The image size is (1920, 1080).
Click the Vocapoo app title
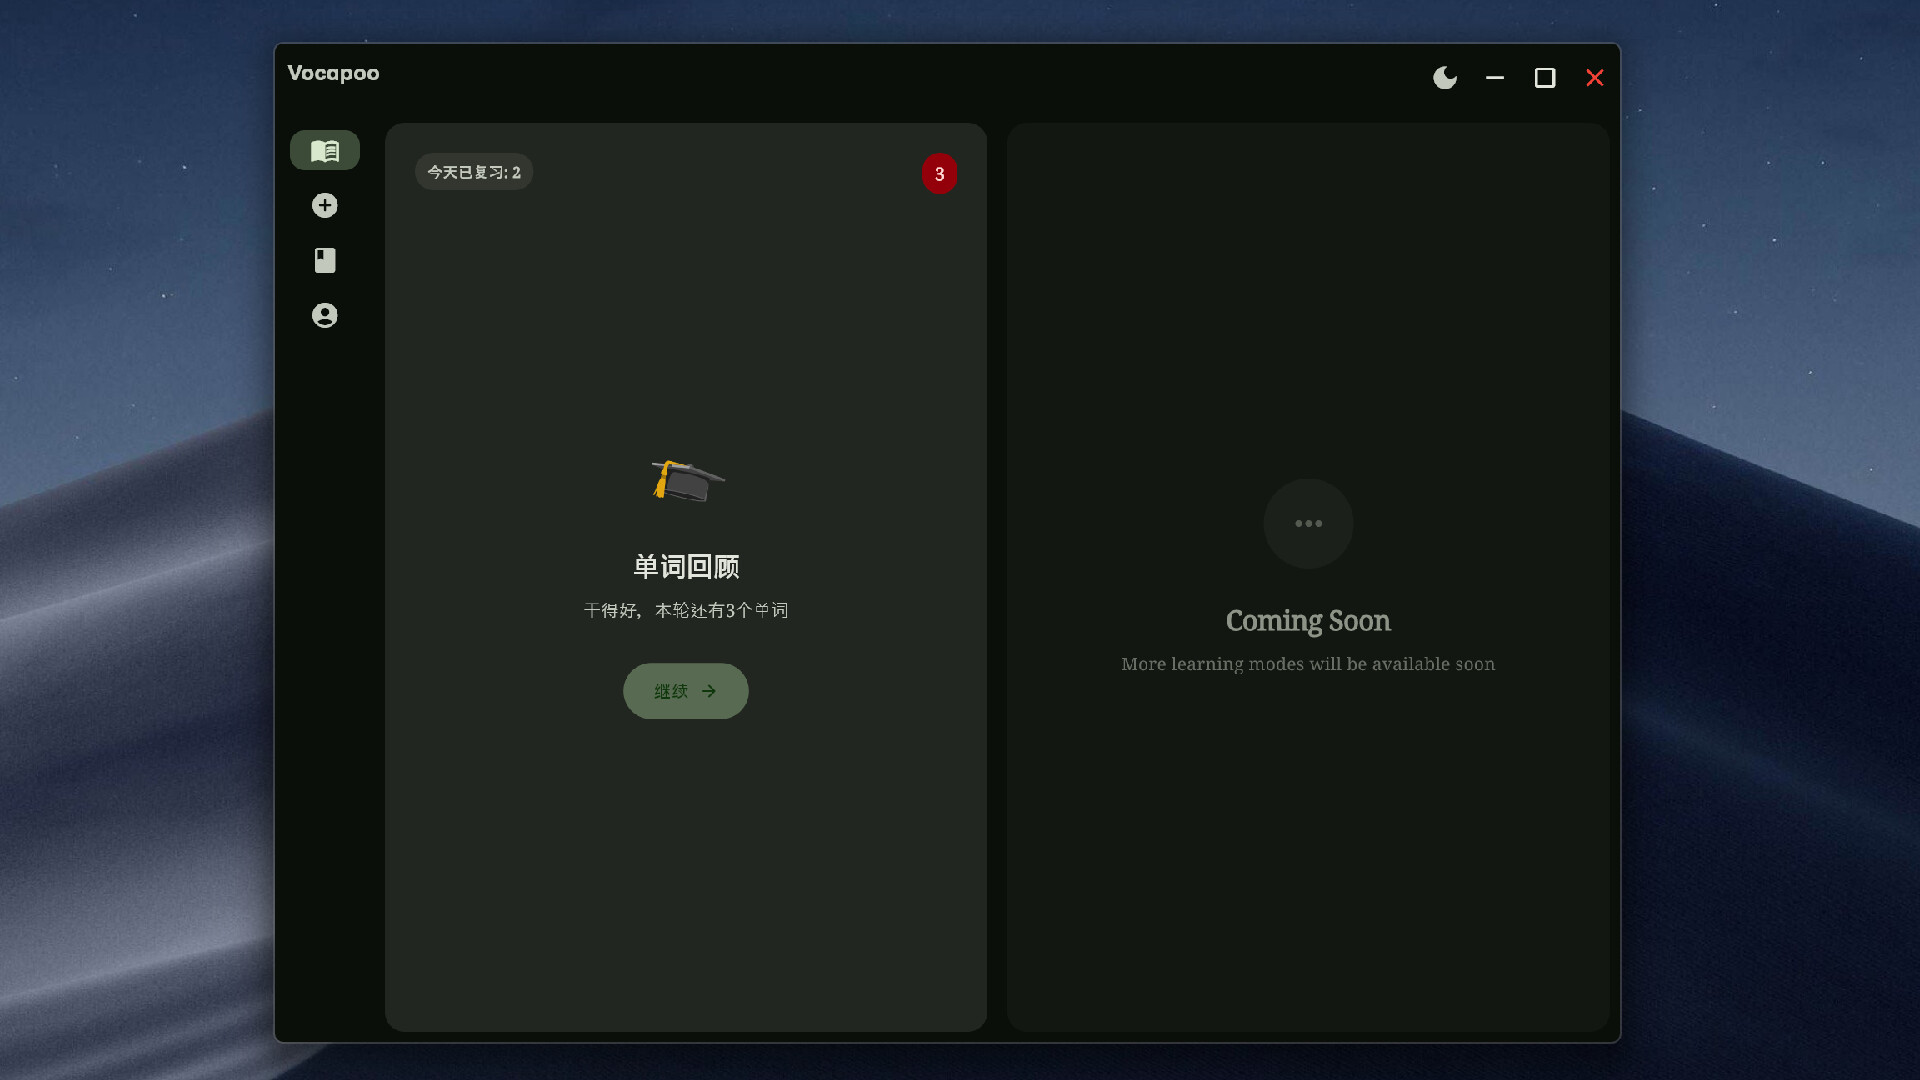click(x=333, y=73)
